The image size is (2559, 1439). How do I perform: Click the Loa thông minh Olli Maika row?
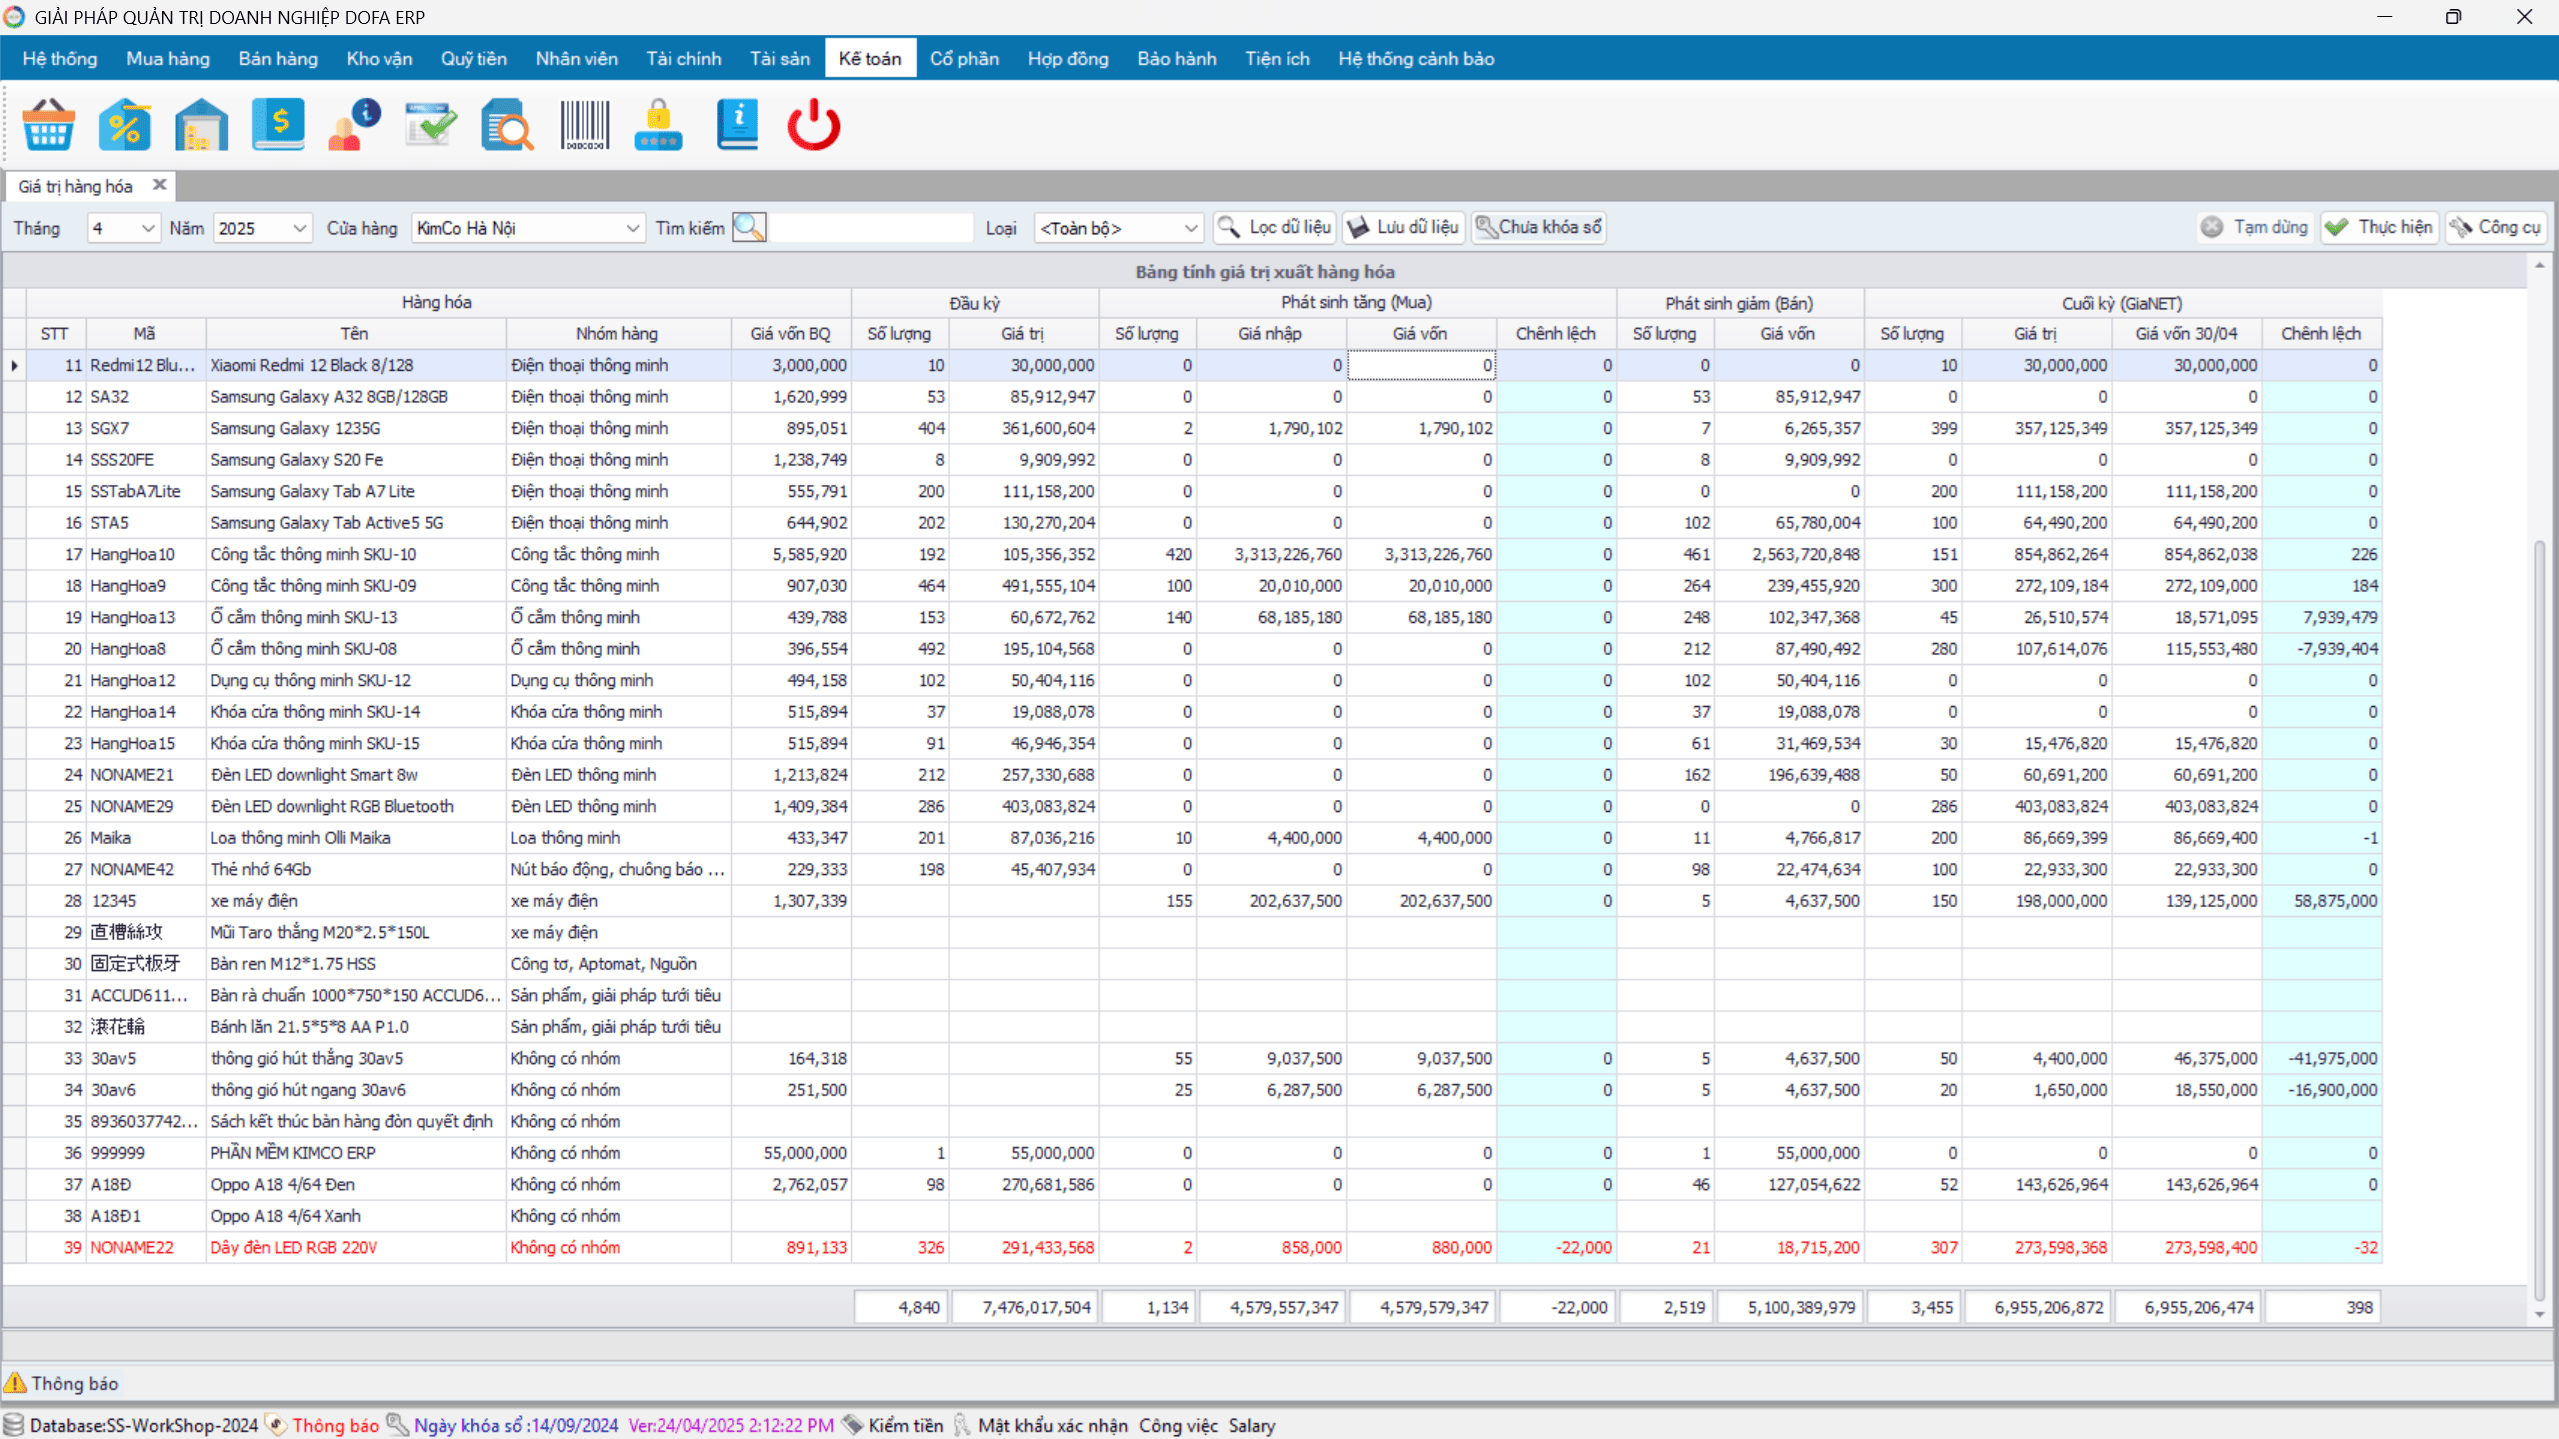(x=1191, y=838)
